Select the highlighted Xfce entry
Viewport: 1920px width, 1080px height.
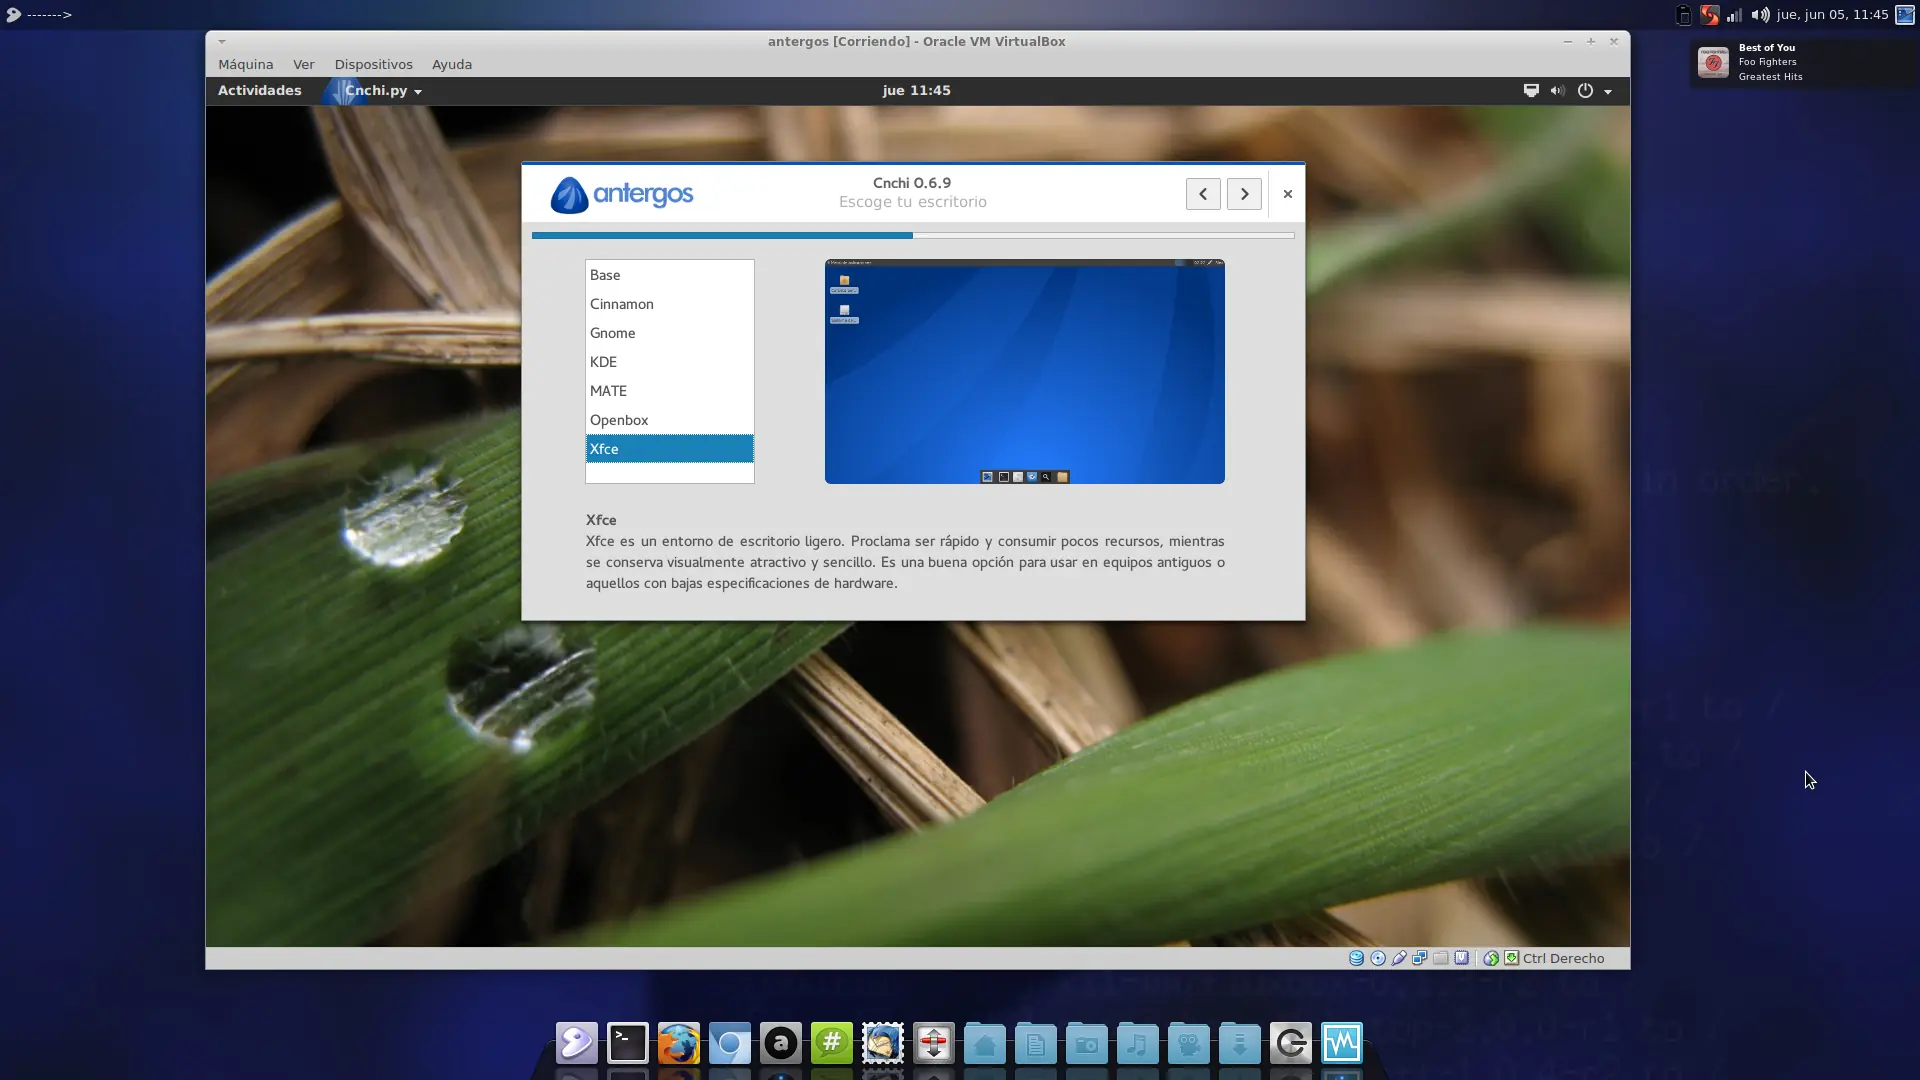click(x=670, y=449)
